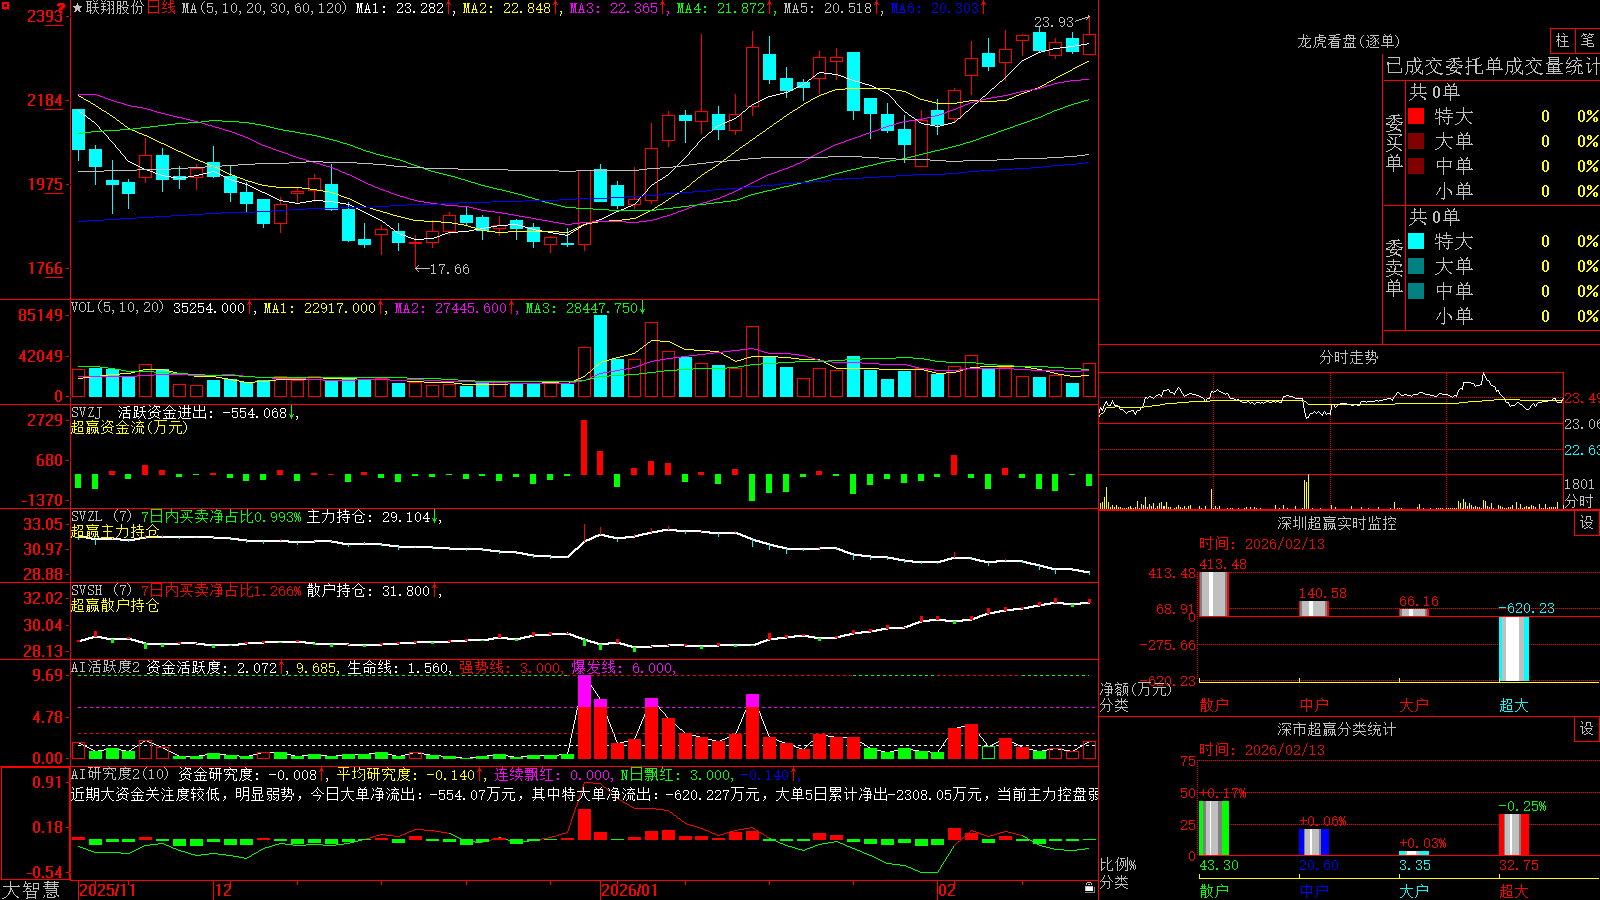Switch to 笔 tick view in 龙虎看盘
1600x900 pixels.
pyautogui.click(x=1587, y=40)
